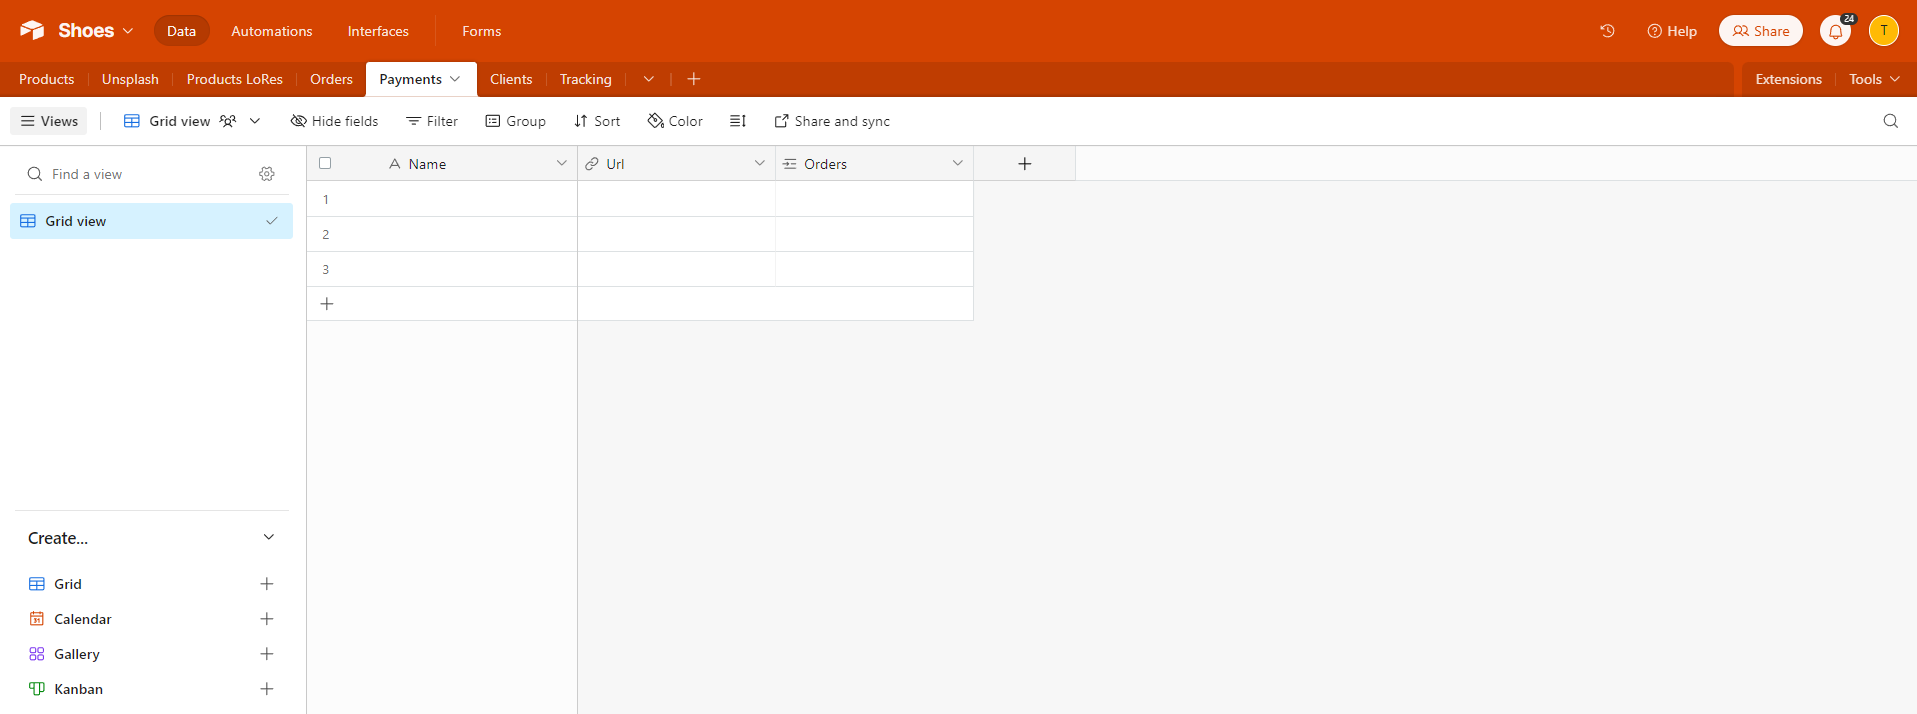Click the Airtable base logo icon
This screenshot has width=1917, height=714.
32,31
